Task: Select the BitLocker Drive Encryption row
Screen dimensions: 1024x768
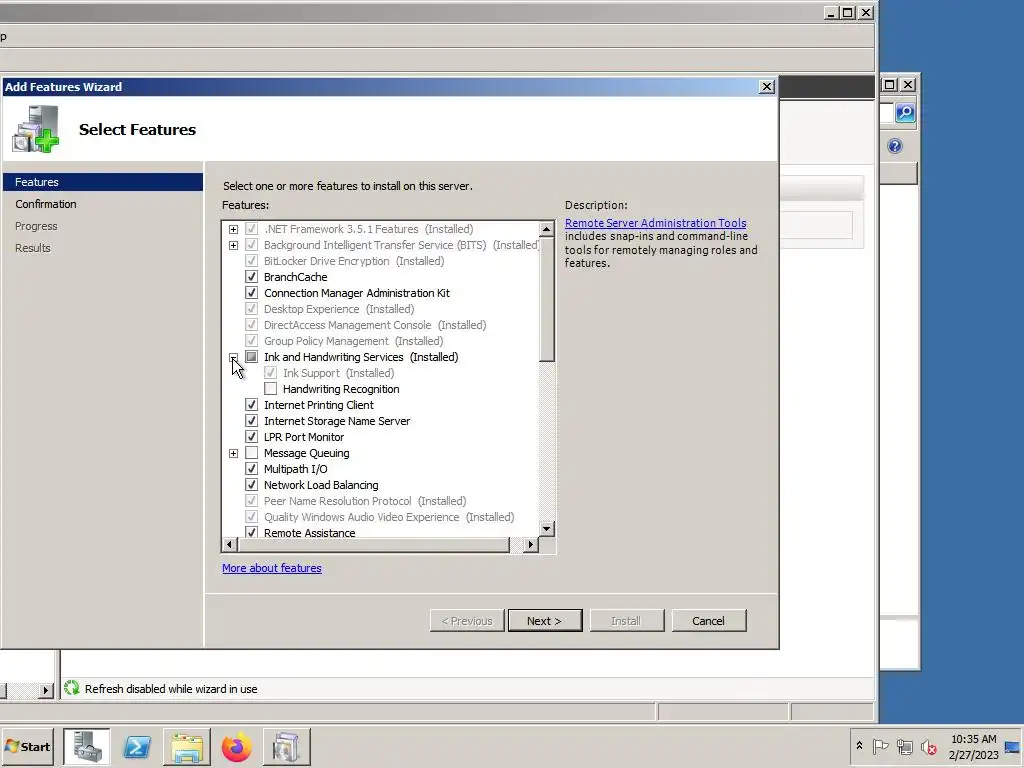Action: pos(354,261)
